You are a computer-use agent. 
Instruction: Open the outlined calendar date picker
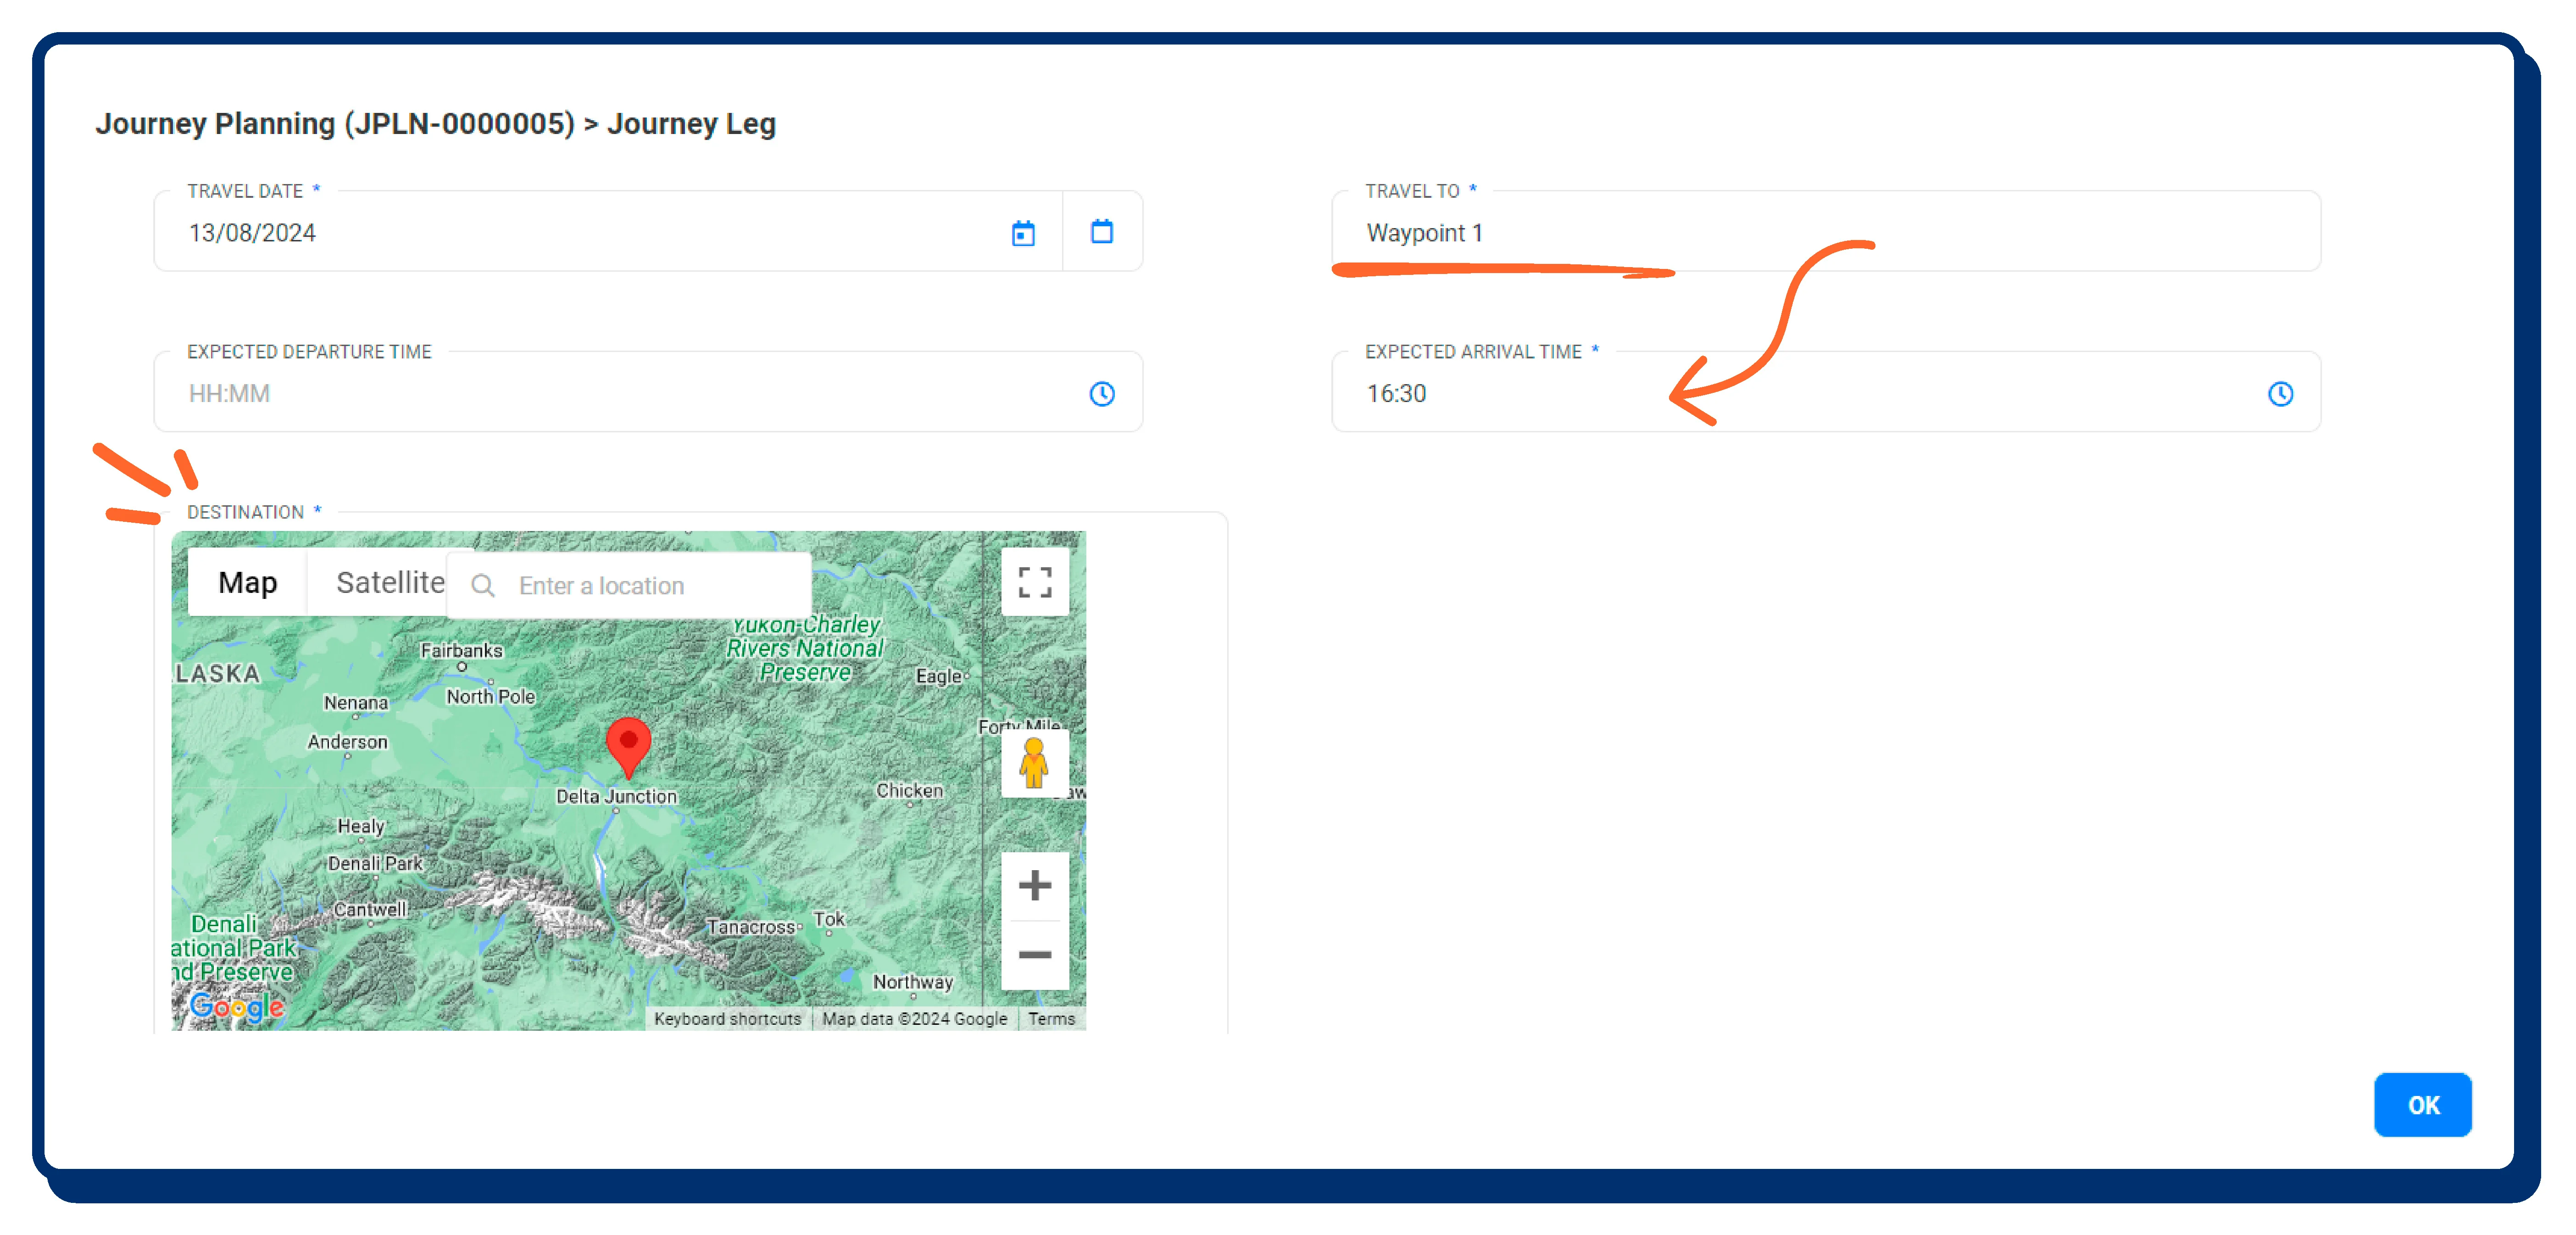tap(1101, 232)
